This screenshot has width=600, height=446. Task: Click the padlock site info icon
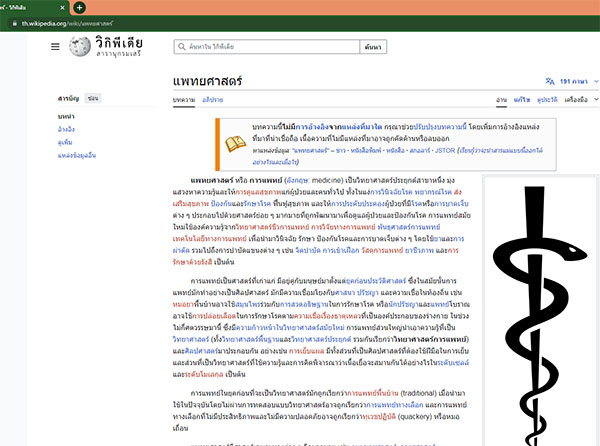tap(15, 23)
